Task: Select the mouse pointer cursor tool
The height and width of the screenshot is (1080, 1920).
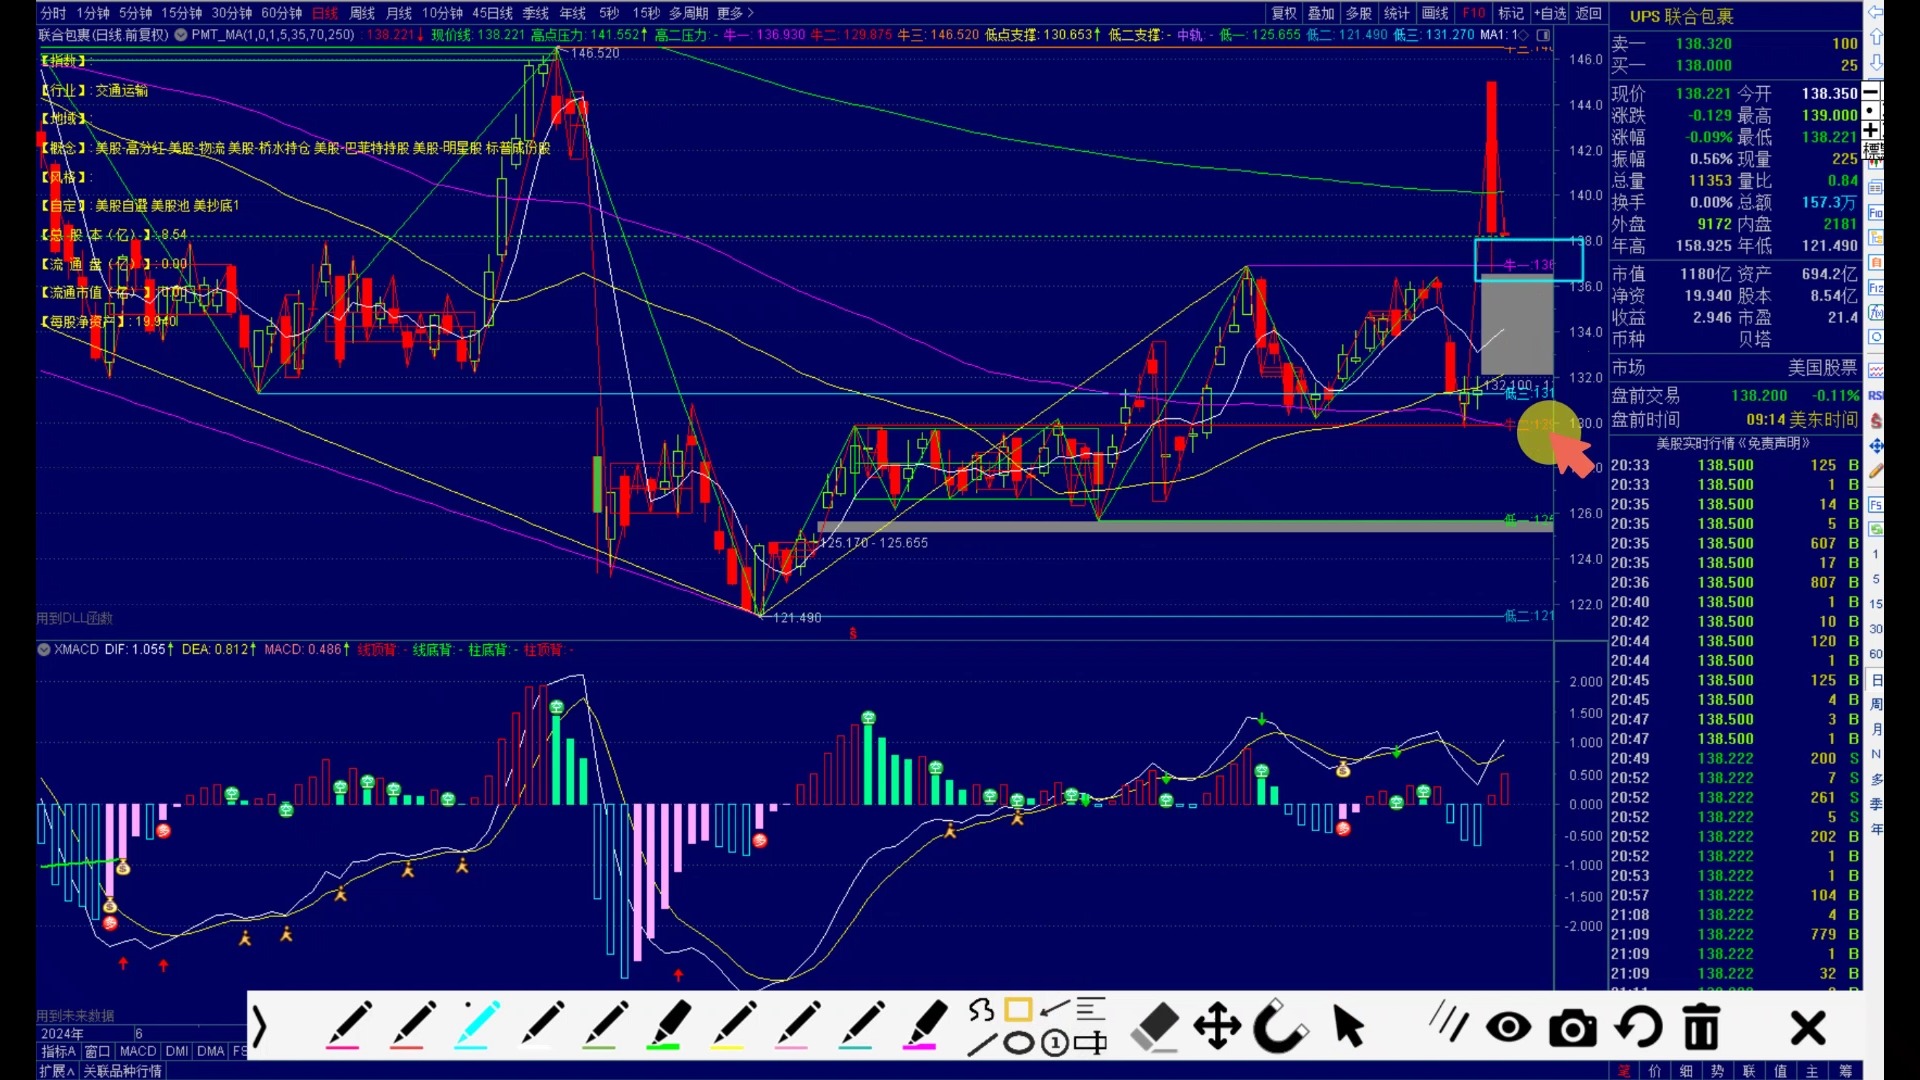Action: [1348, 1027]
